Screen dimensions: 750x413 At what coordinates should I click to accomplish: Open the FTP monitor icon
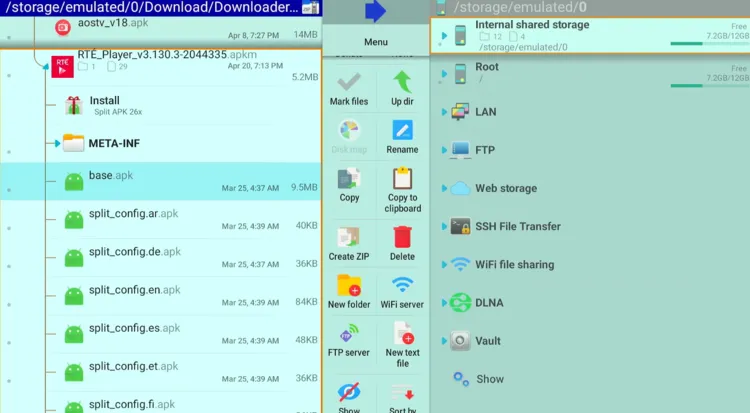coord(460,150)
